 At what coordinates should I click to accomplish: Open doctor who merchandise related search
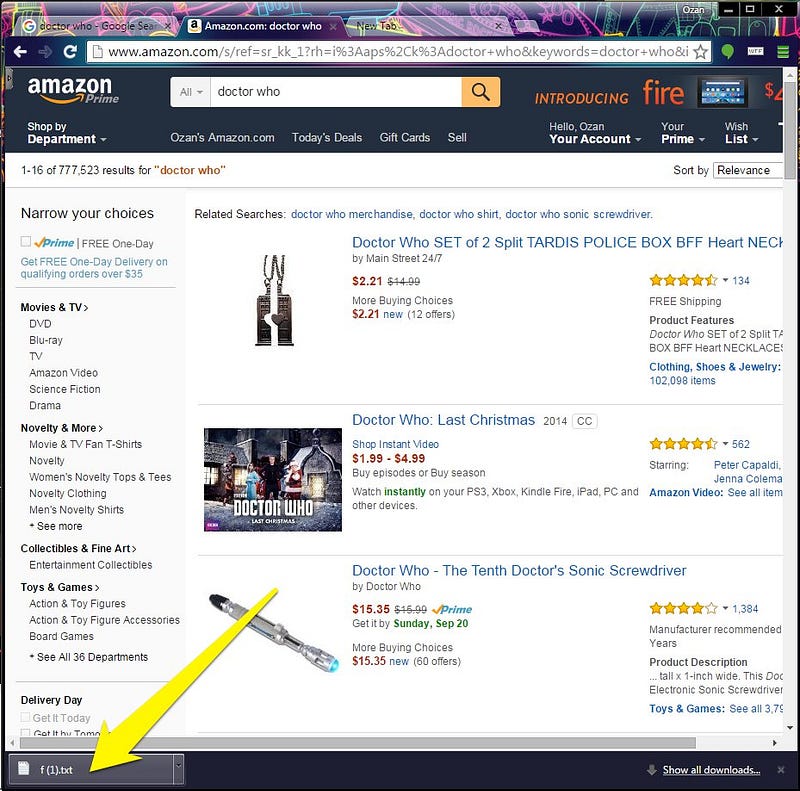(x=352, y=214)
